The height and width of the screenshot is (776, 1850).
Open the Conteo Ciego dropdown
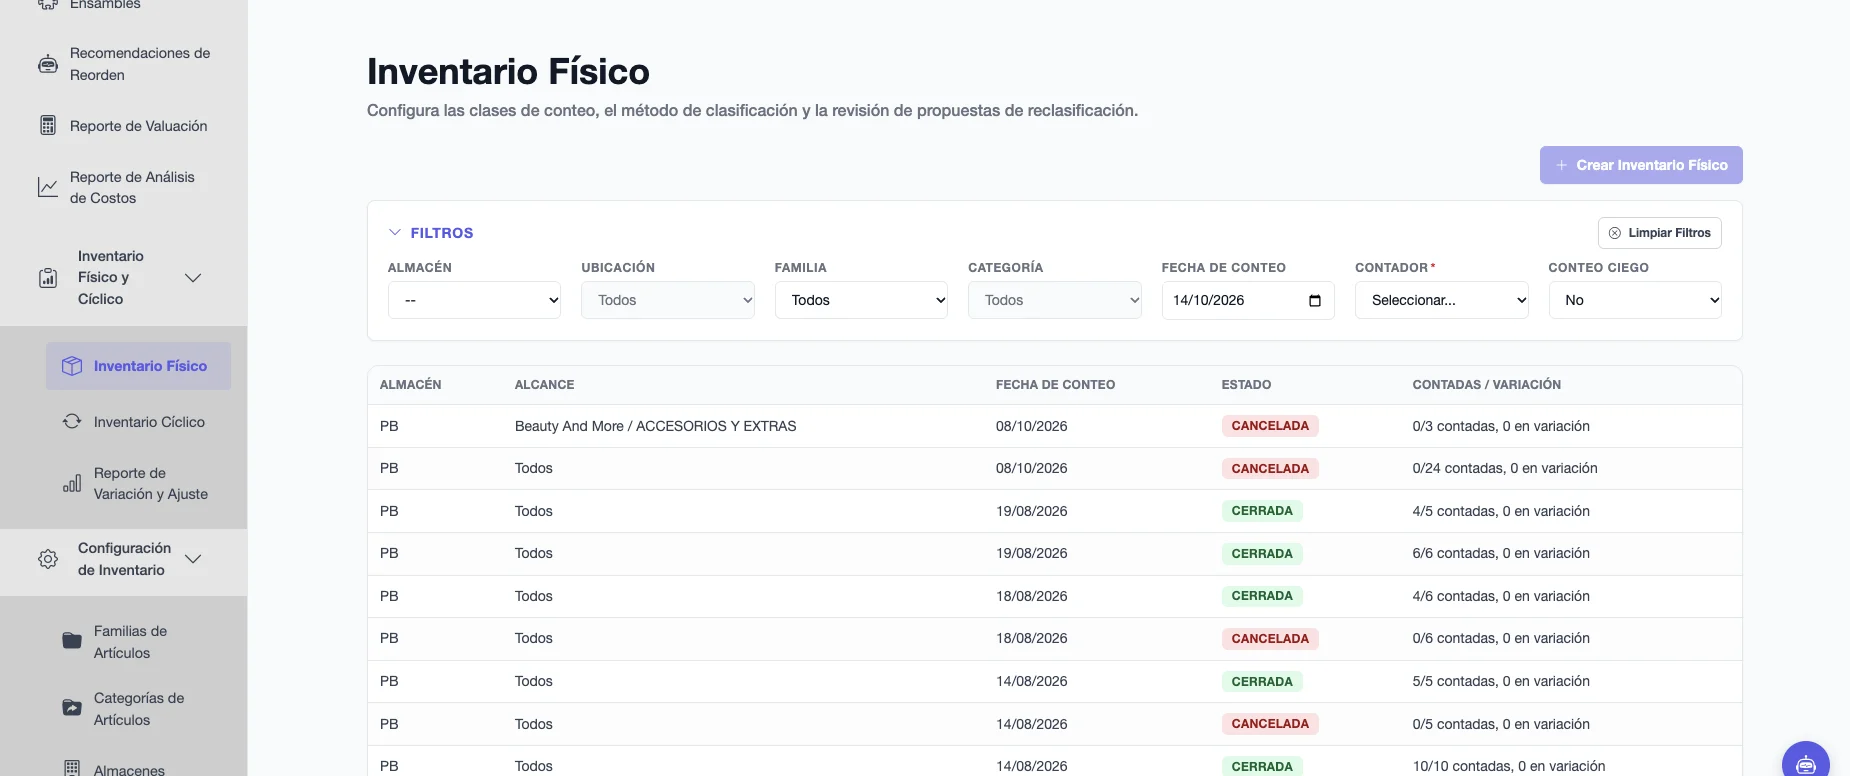(1635, 300)
